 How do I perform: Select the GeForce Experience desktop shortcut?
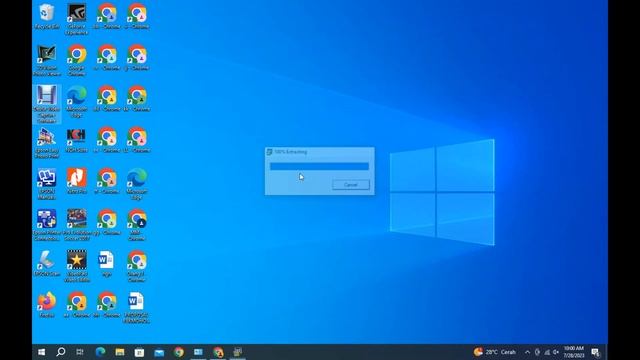coord(76,19)
